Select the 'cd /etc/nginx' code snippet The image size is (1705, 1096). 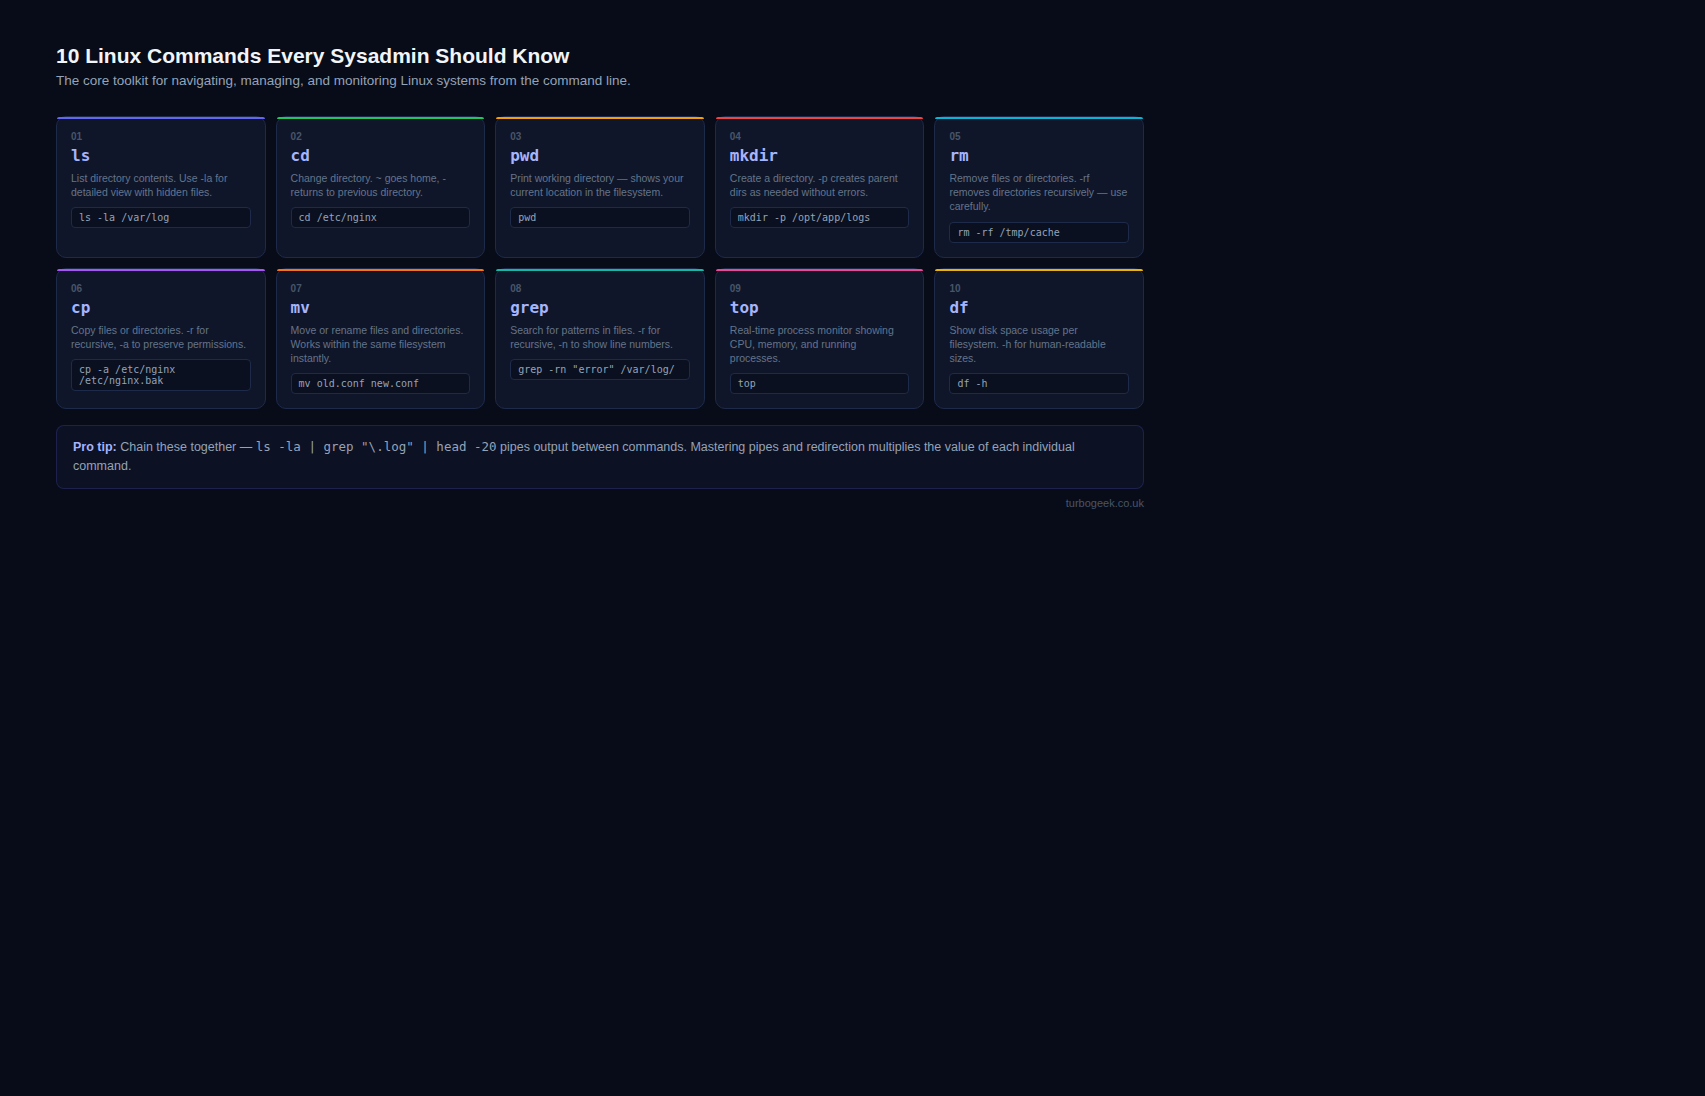click(379, 218)
